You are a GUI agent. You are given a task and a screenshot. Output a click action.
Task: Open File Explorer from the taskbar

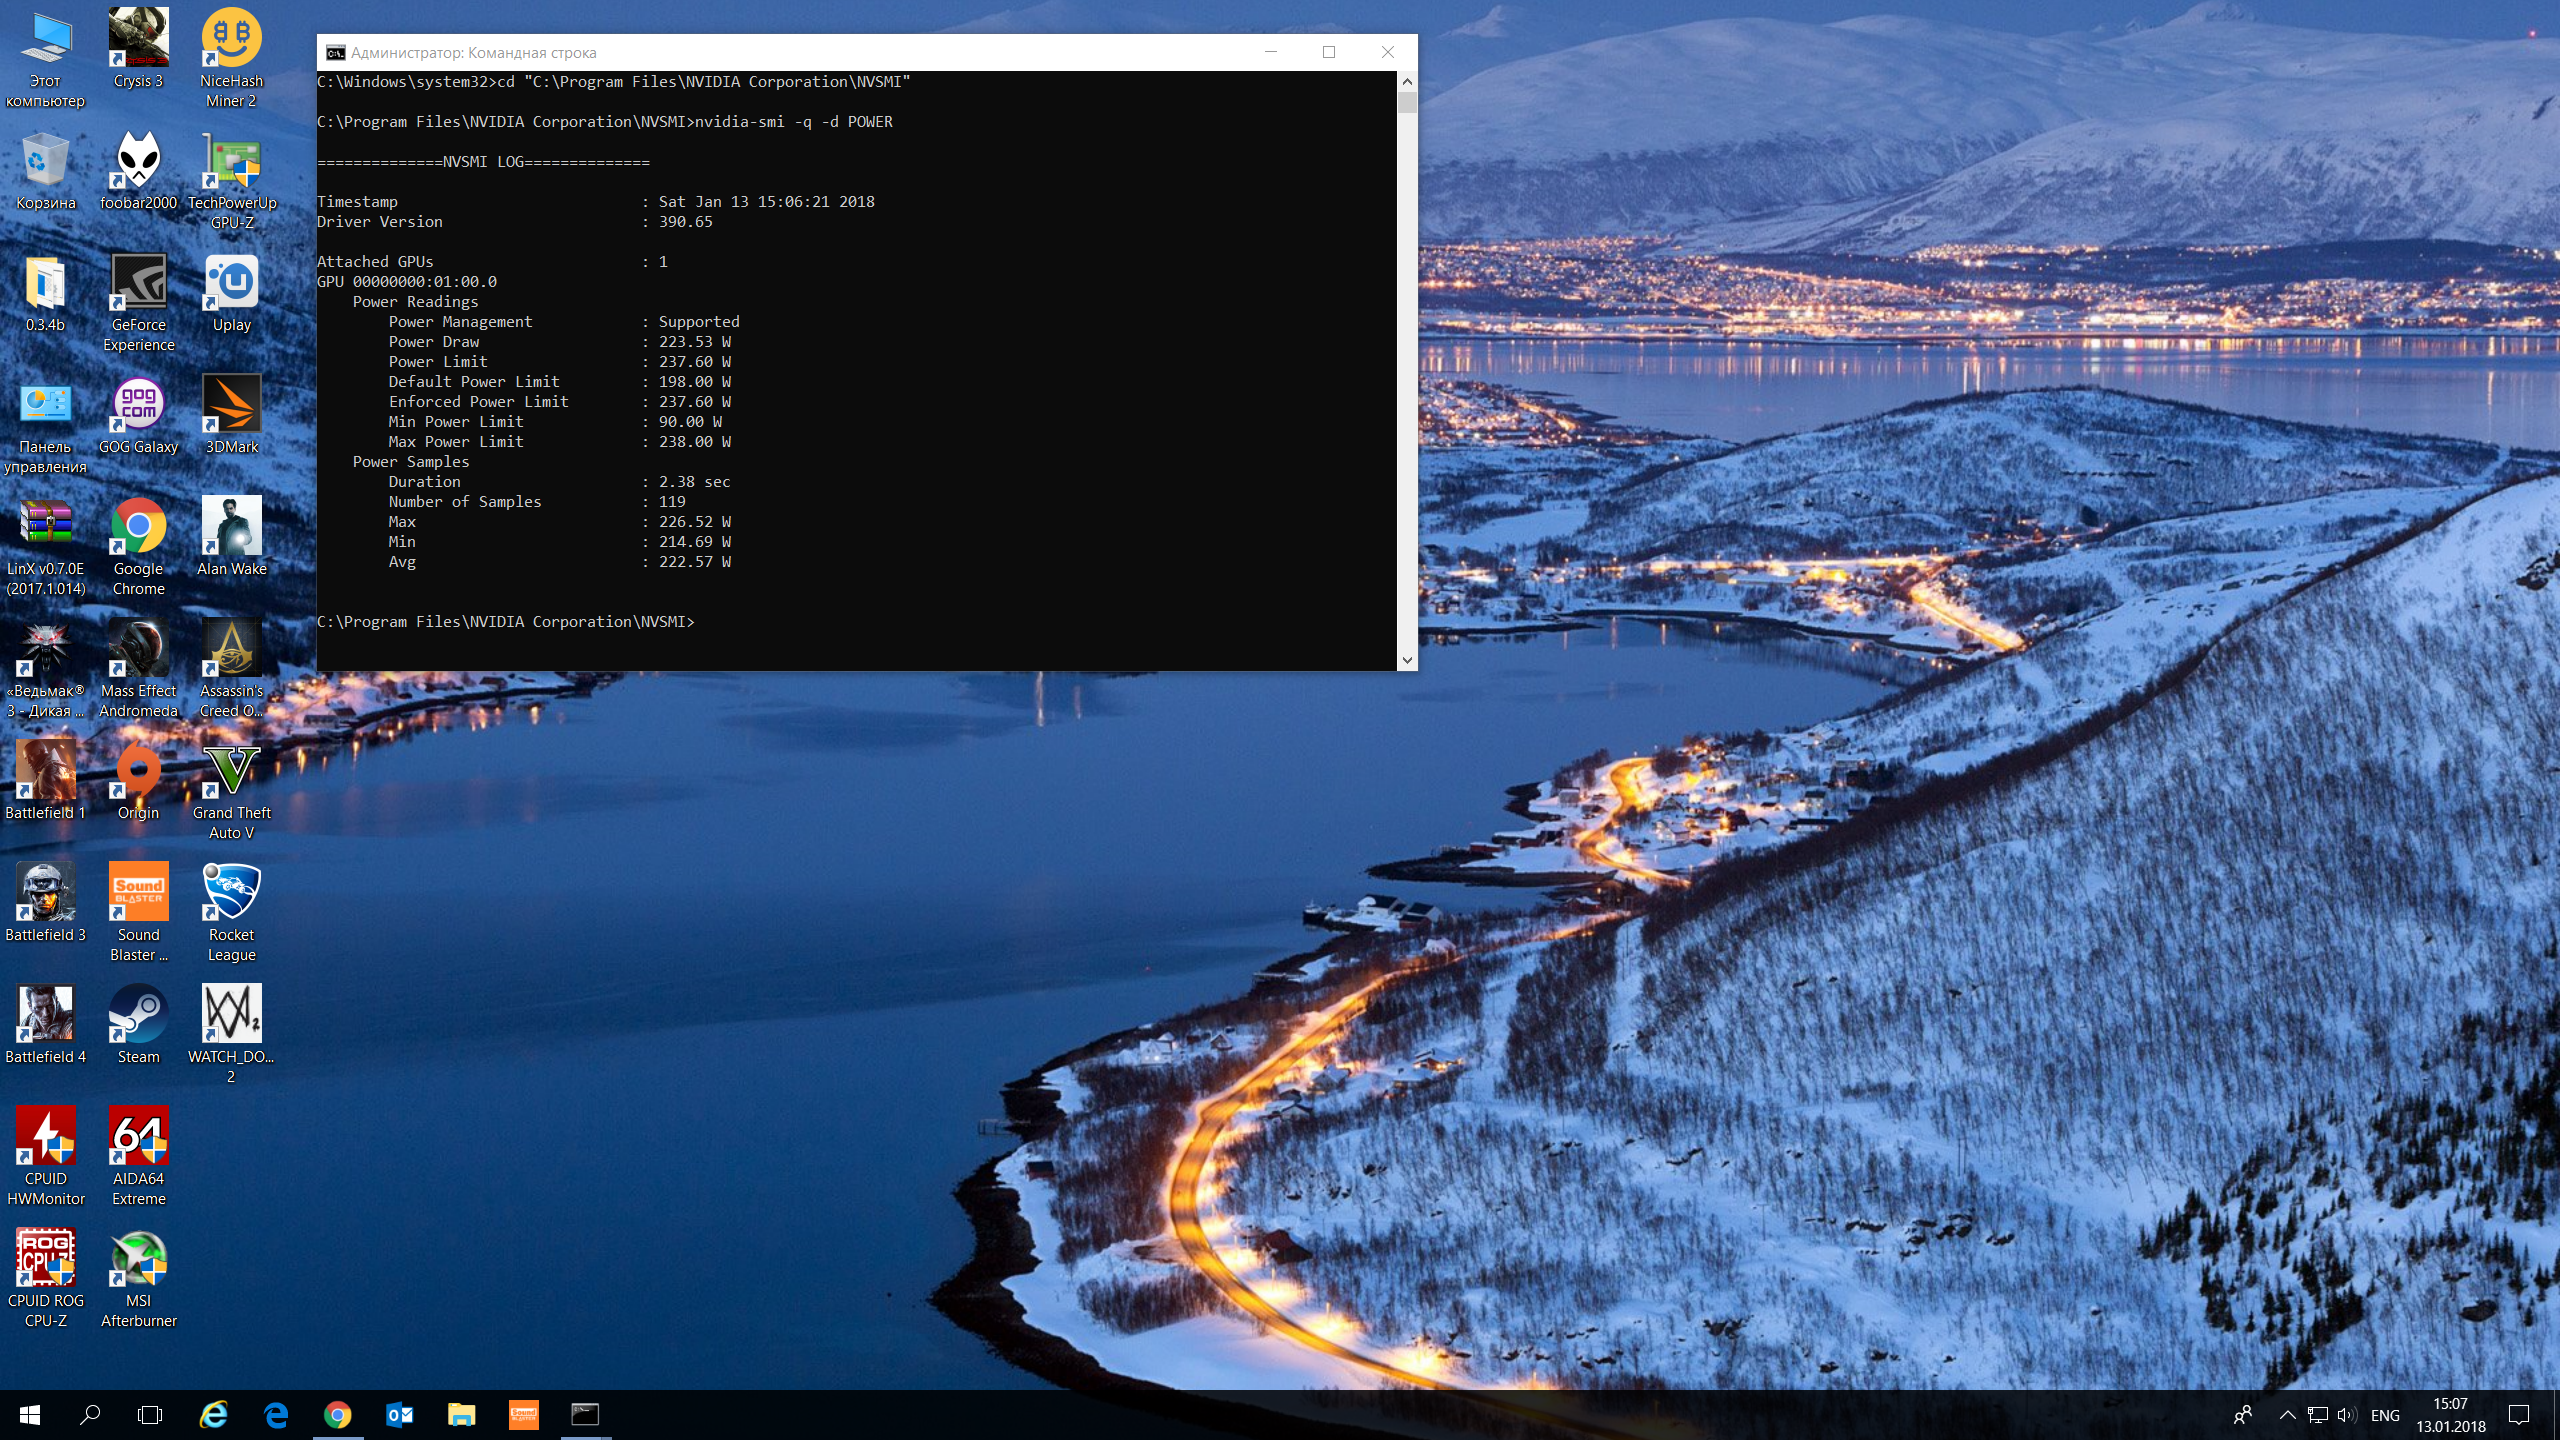pyautogui.click(x=461, y=1414)
